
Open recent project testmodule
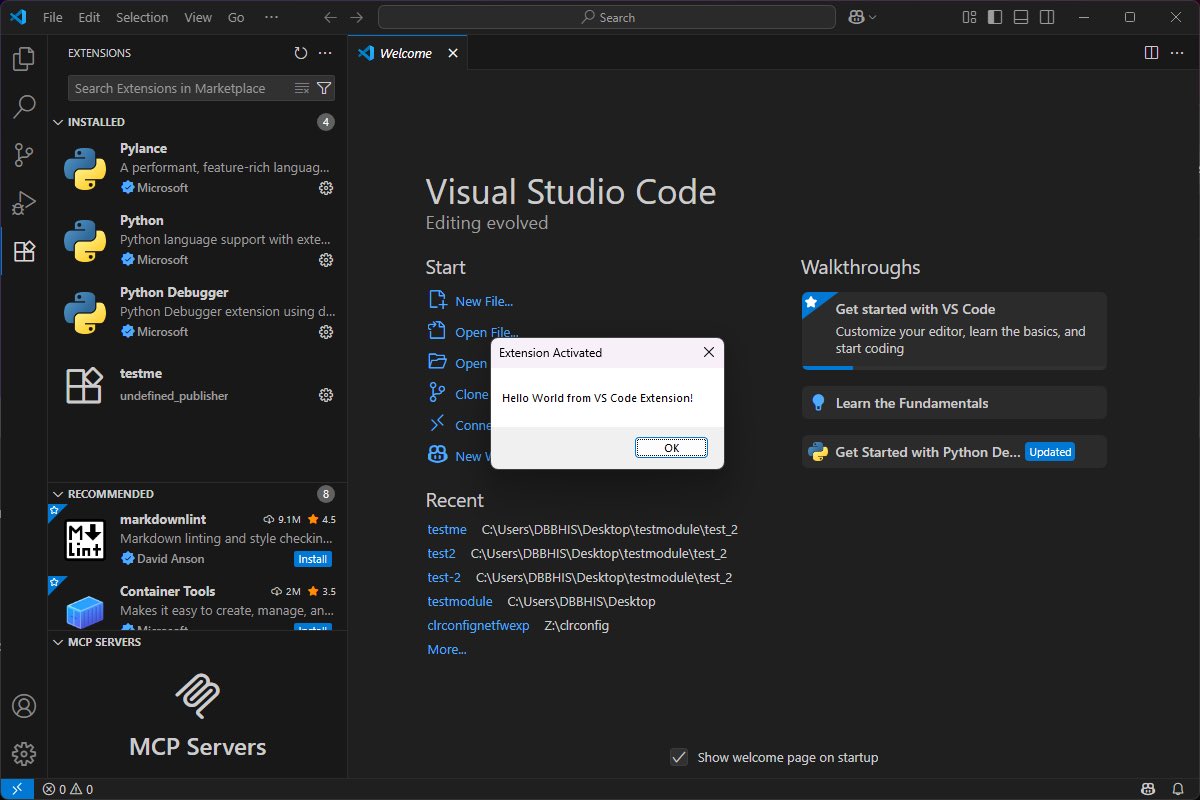click(x=460, y=601)
